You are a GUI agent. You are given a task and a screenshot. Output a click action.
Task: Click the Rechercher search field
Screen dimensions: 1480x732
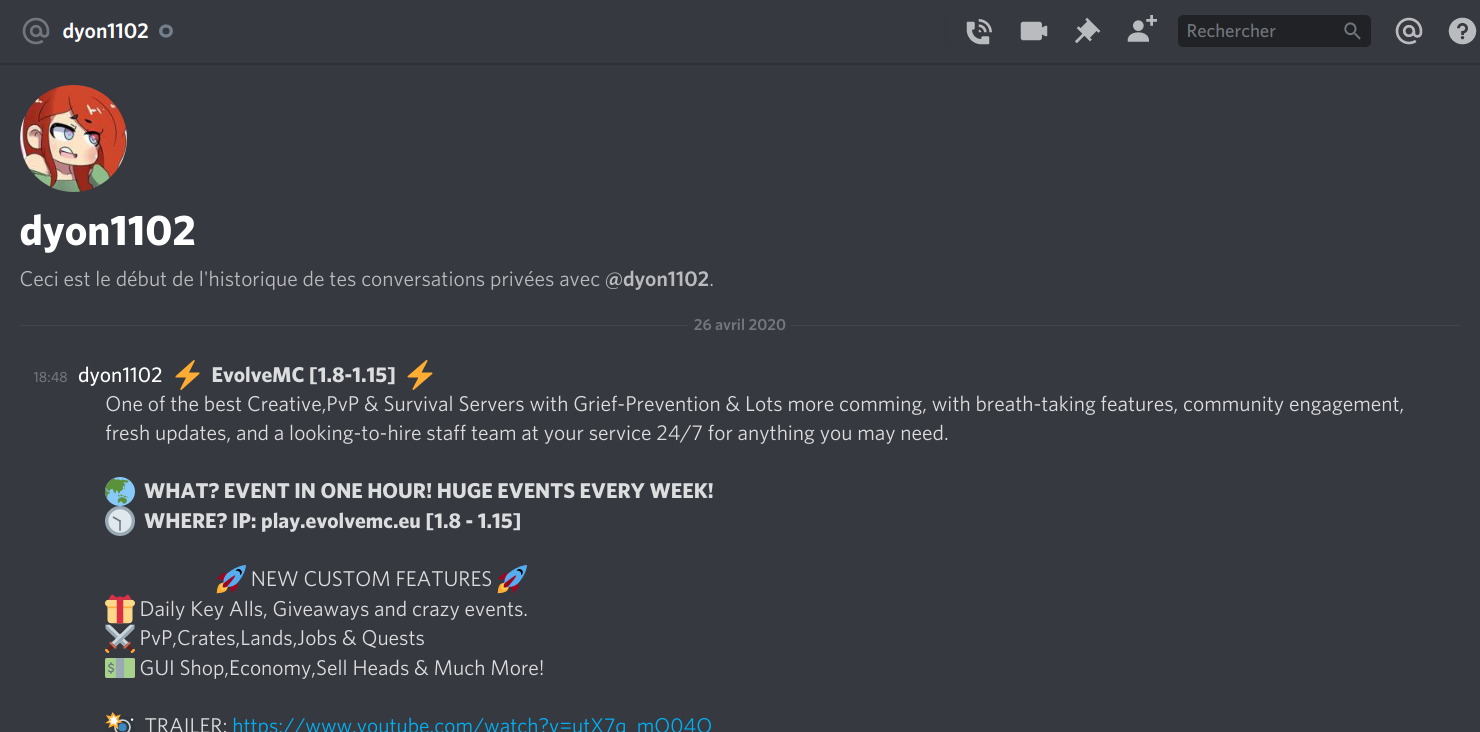click(x=1273, y=31)
